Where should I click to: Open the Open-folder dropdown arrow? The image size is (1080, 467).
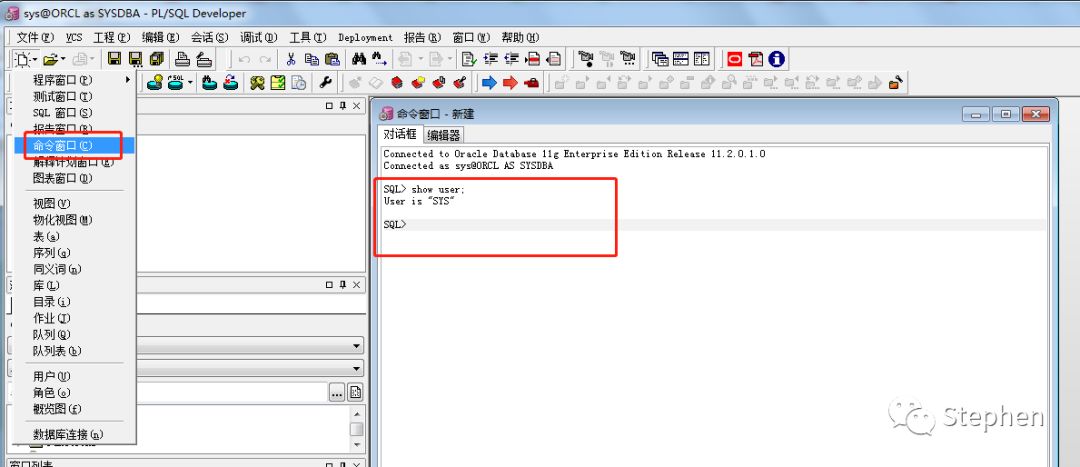[x=63, y=60]
